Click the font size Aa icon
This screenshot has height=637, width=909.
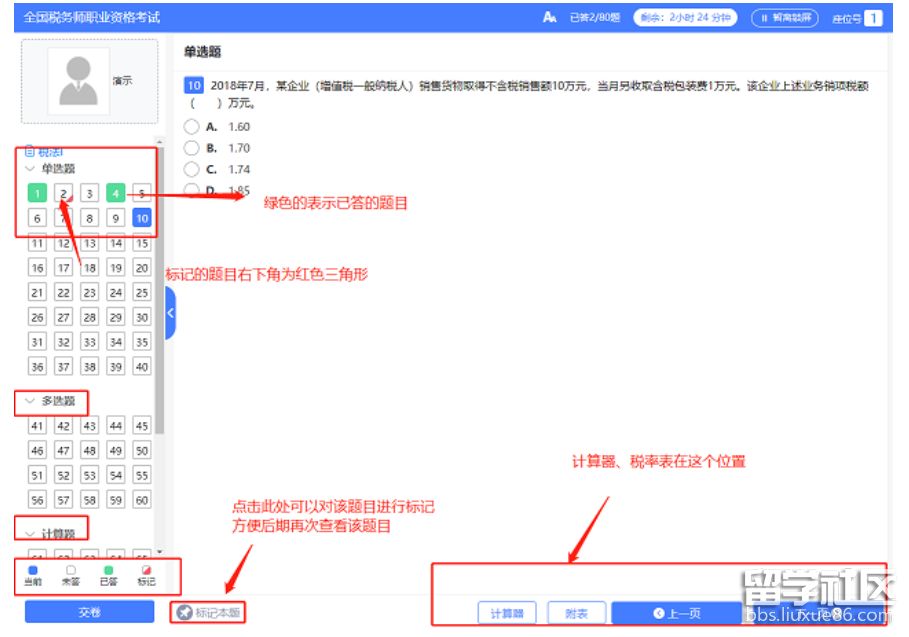(x=549, y=17)
